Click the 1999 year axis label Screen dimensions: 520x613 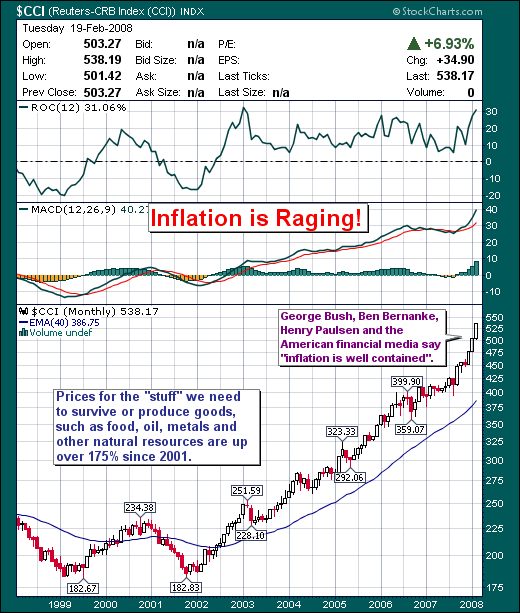click(x=60, y=604)
